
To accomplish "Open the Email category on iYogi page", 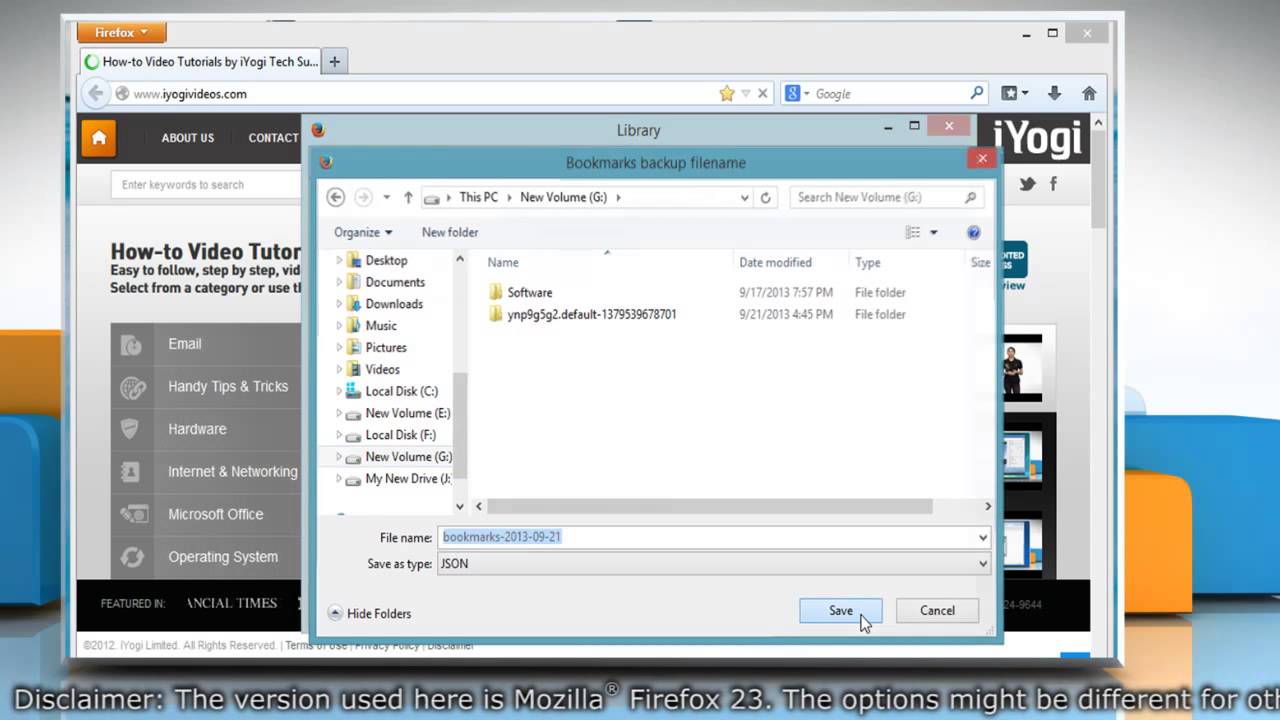I will click(x=185, y=343).
